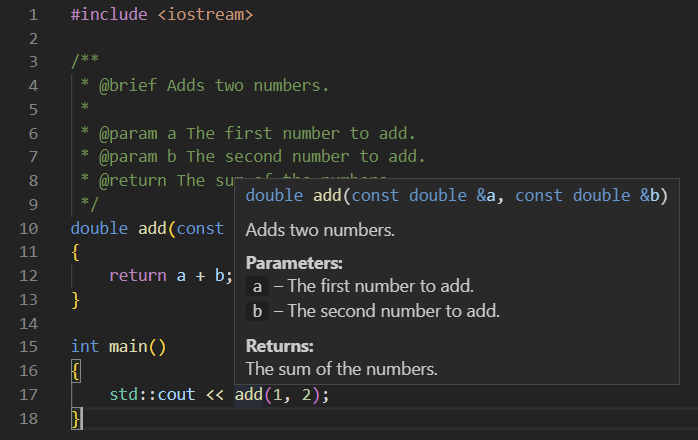Click argument '1' in the add call
The image size is (698, 440).
[277, 395]
